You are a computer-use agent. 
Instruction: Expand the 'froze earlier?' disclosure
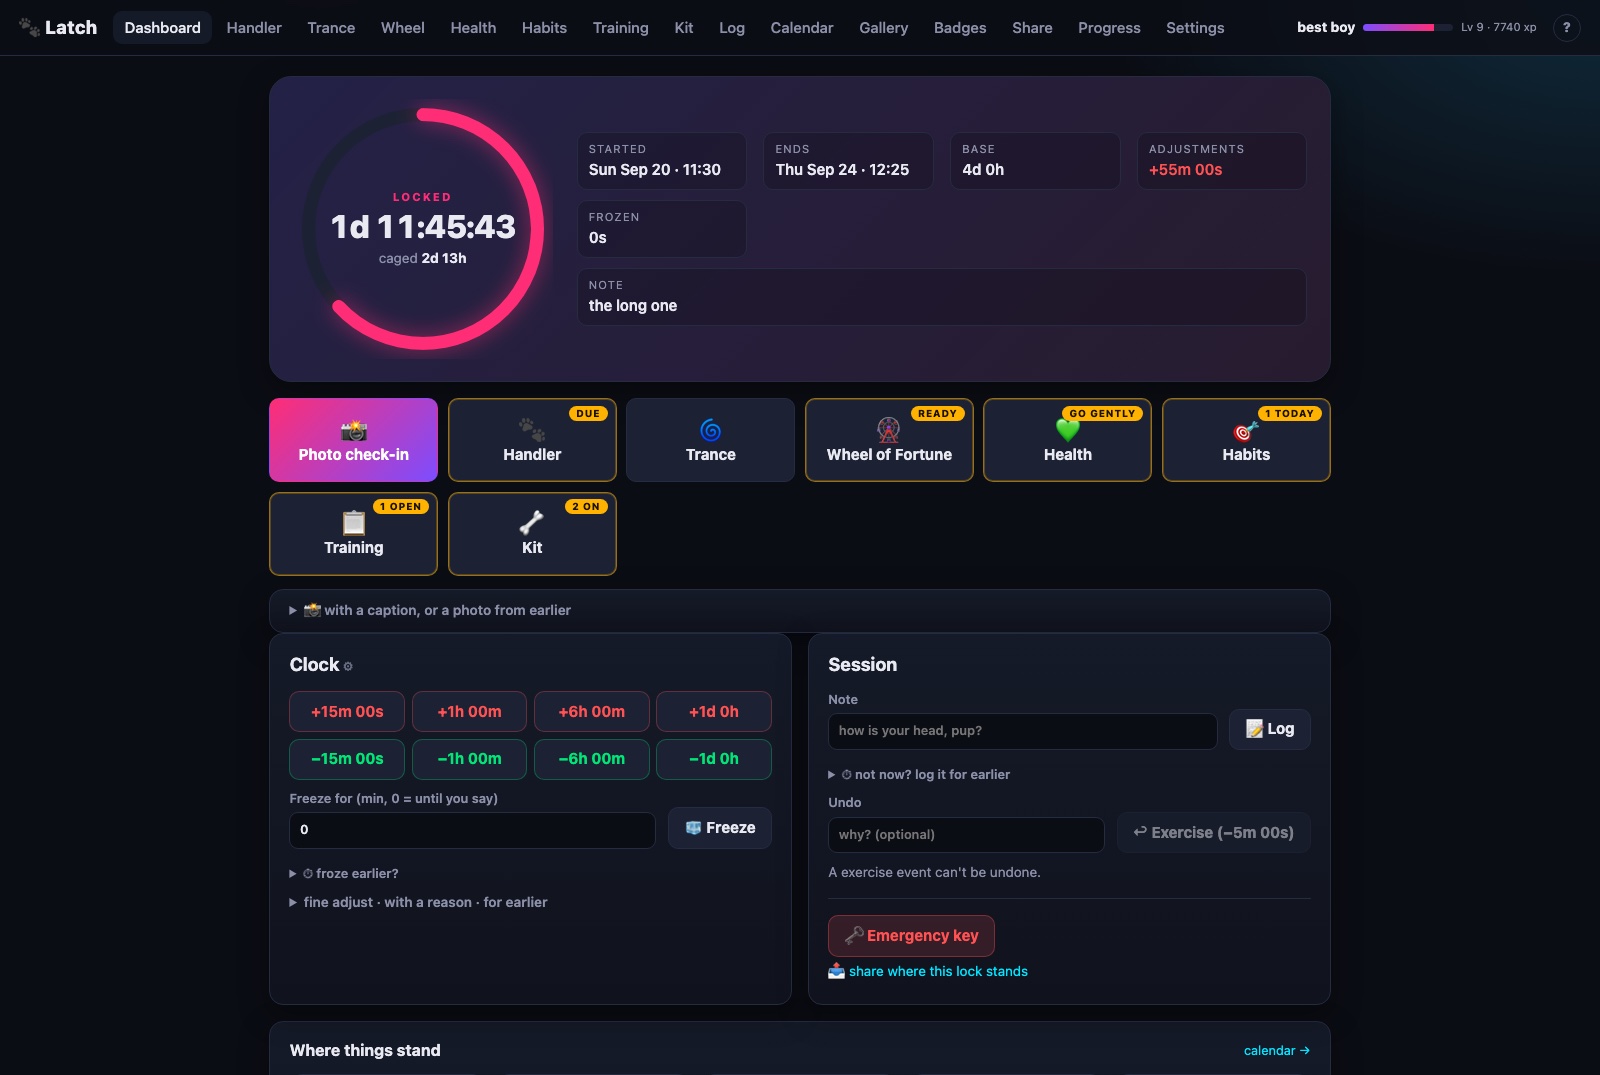(x=344, y=874)
